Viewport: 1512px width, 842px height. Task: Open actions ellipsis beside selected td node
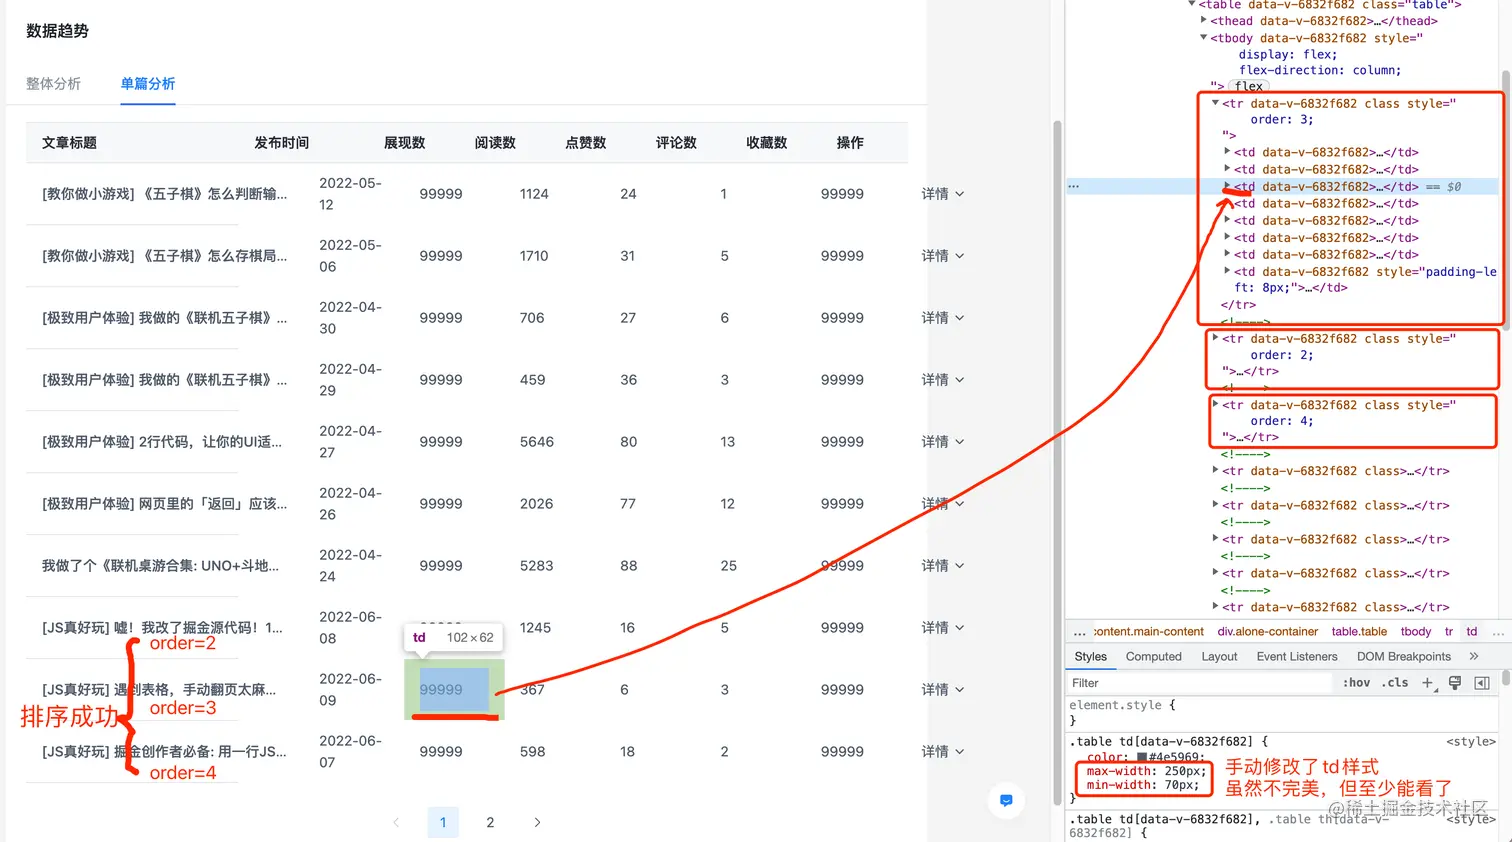1073,187
